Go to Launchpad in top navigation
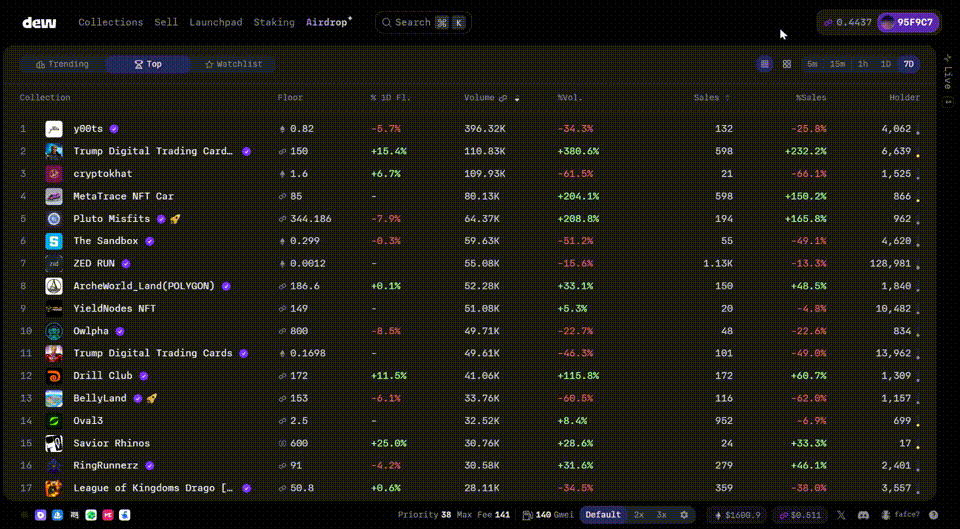The width and height of the screenshot is (960, 529). (216, 23)
